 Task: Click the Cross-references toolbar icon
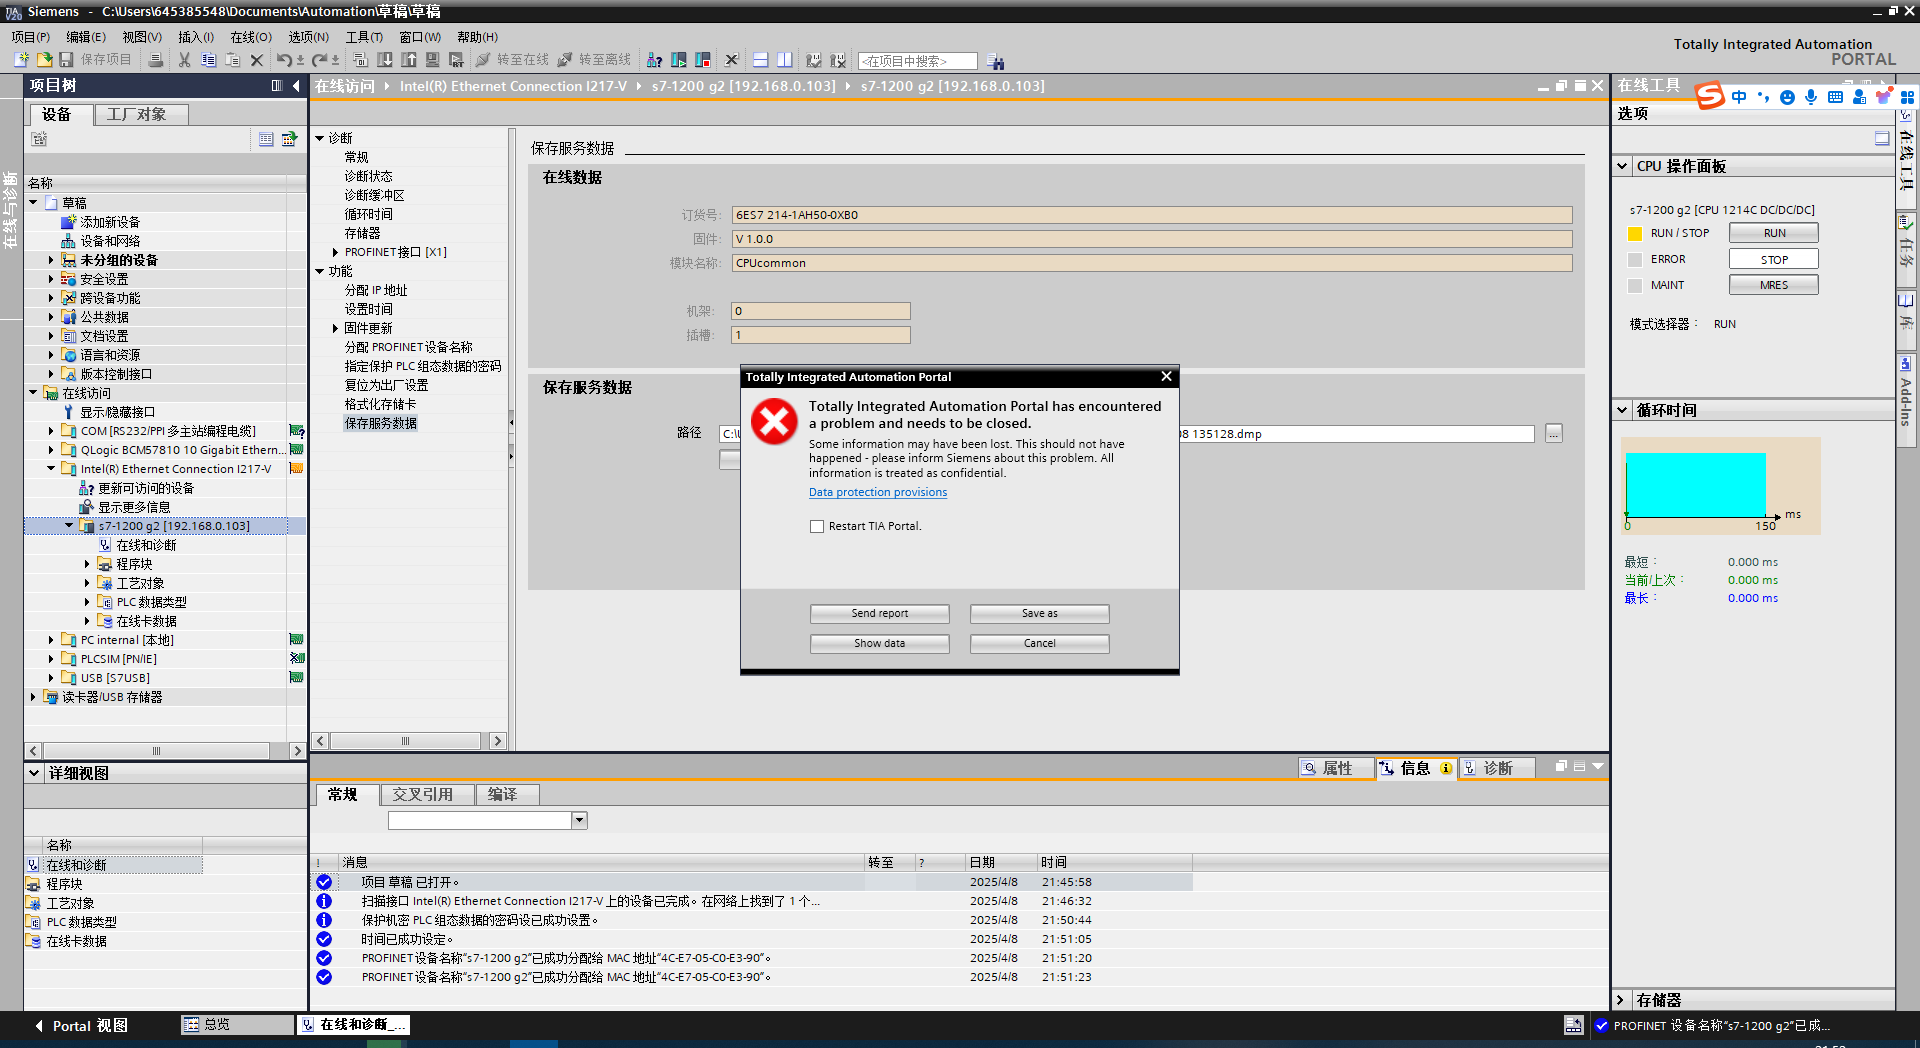coord(732,60)
